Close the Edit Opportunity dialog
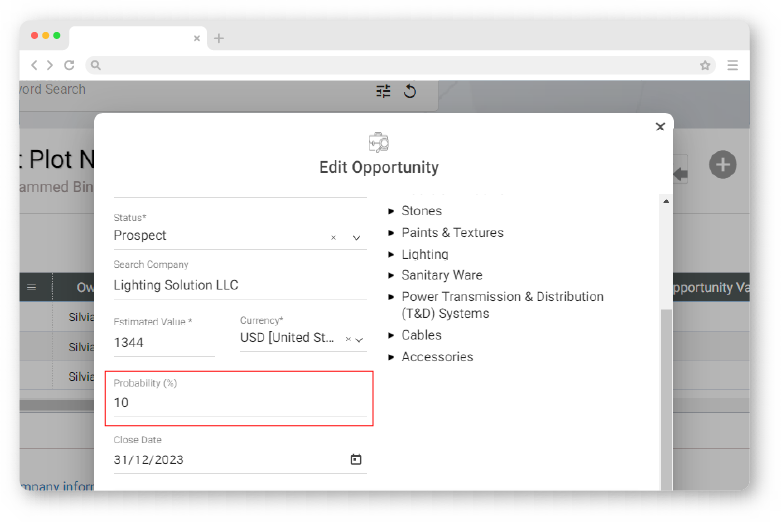 (x=660, y=127)
